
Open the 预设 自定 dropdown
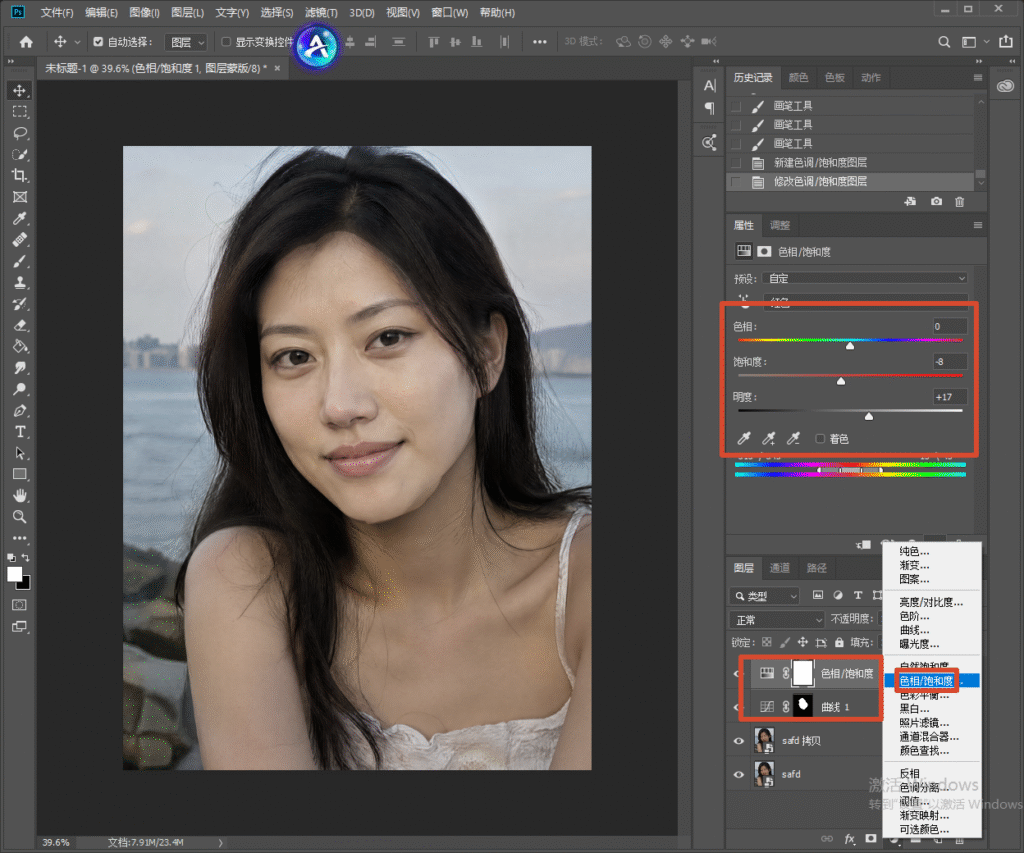pyautogui.click(x=865, y=278)
